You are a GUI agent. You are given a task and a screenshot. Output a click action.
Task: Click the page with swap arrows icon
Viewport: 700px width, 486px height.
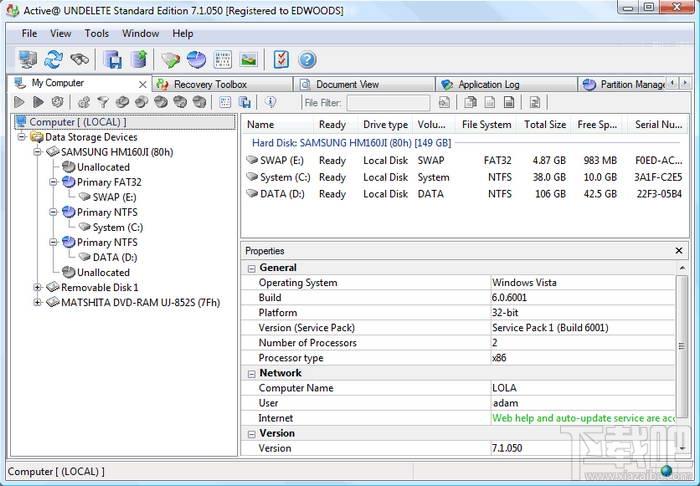535,103
